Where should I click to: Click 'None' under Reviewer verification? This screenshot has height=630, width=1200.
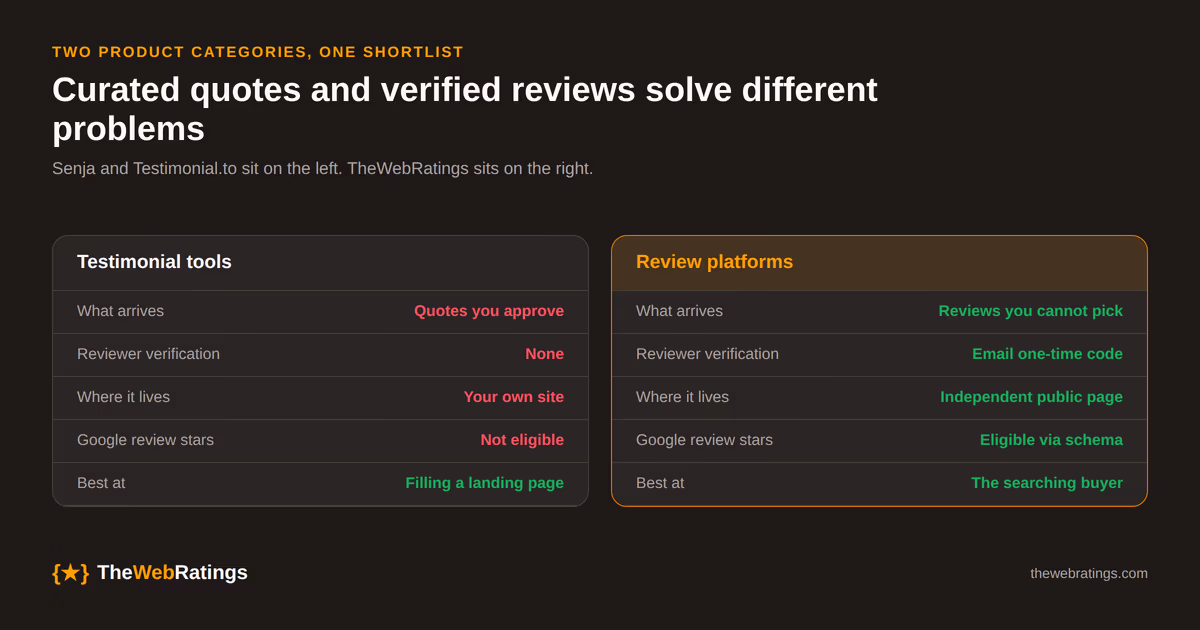tap(544, 354)
